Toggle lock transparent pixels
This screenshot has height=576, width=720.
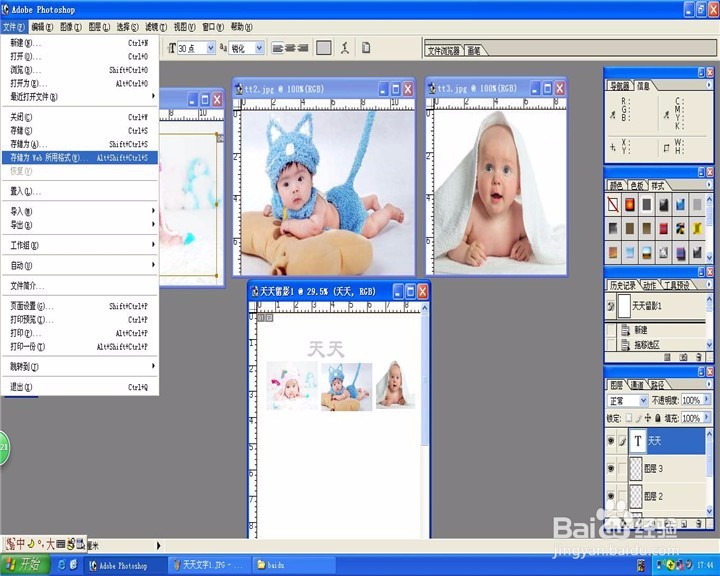[629, 418]
